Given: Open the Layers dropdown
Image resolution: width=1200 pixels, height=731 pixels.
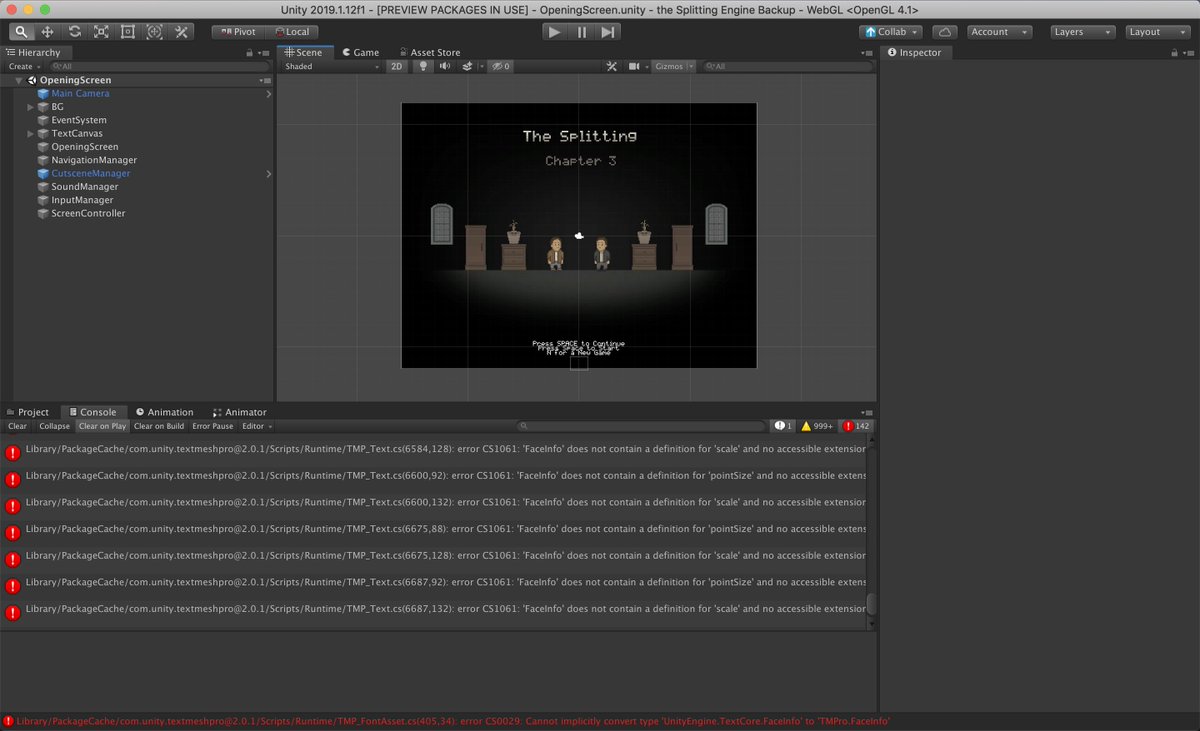Looking at the screenshot, I should click(1082, 32).
